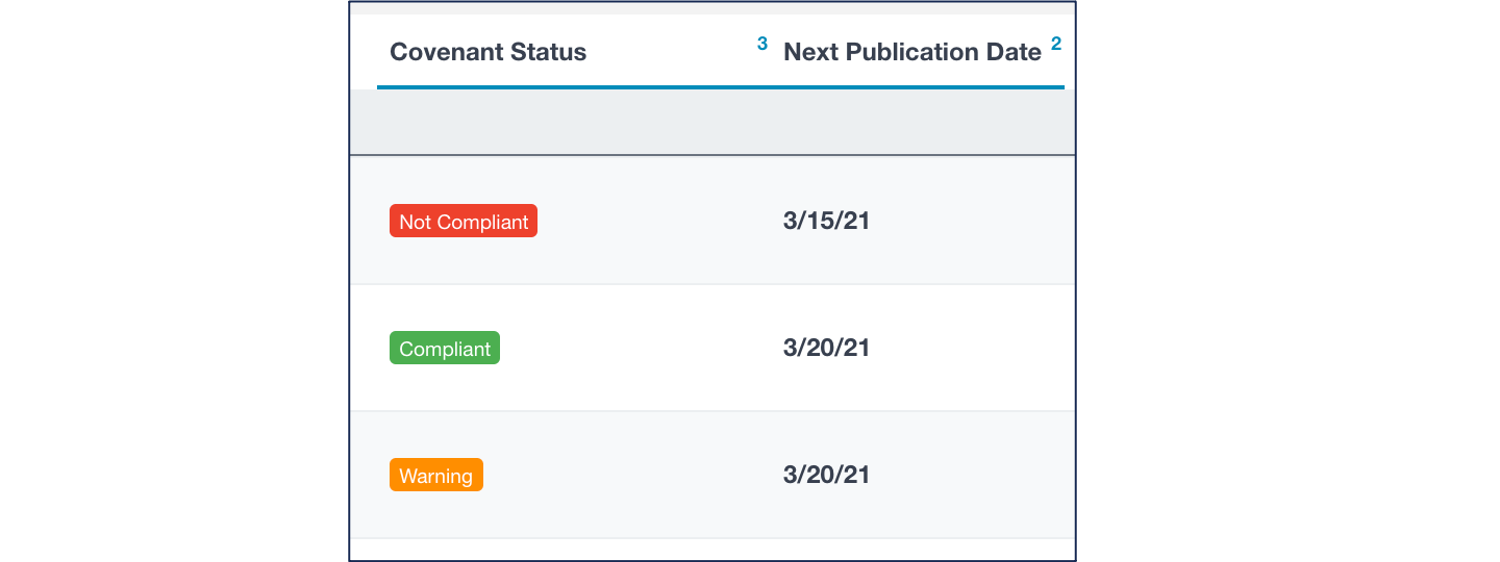Click the gray filter cell under Next Publication Date
The height and width of the screenshot is (562, 1500).
[920, 122]
